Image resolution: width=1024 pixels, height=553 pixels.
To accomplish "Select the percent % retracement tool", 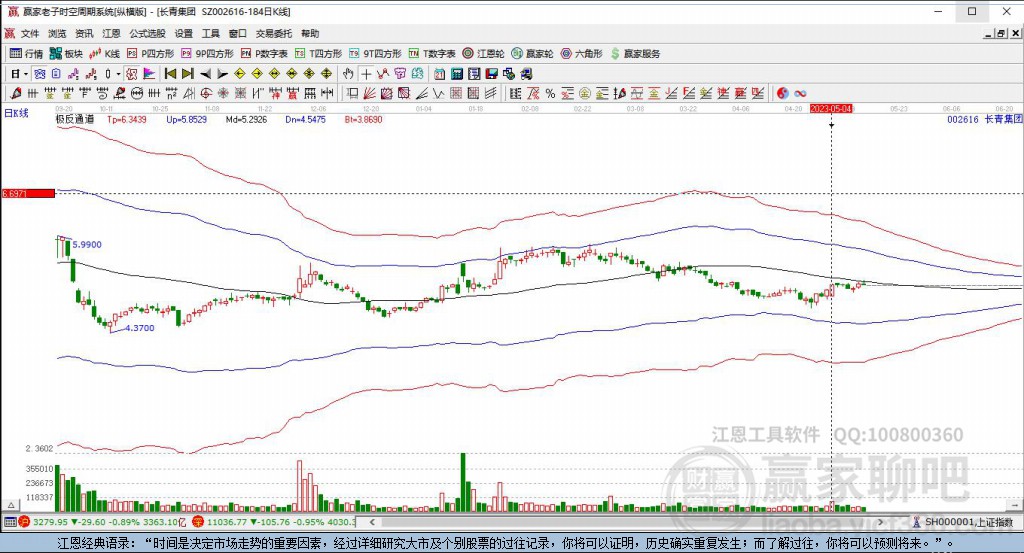I will tap(551, 93).
